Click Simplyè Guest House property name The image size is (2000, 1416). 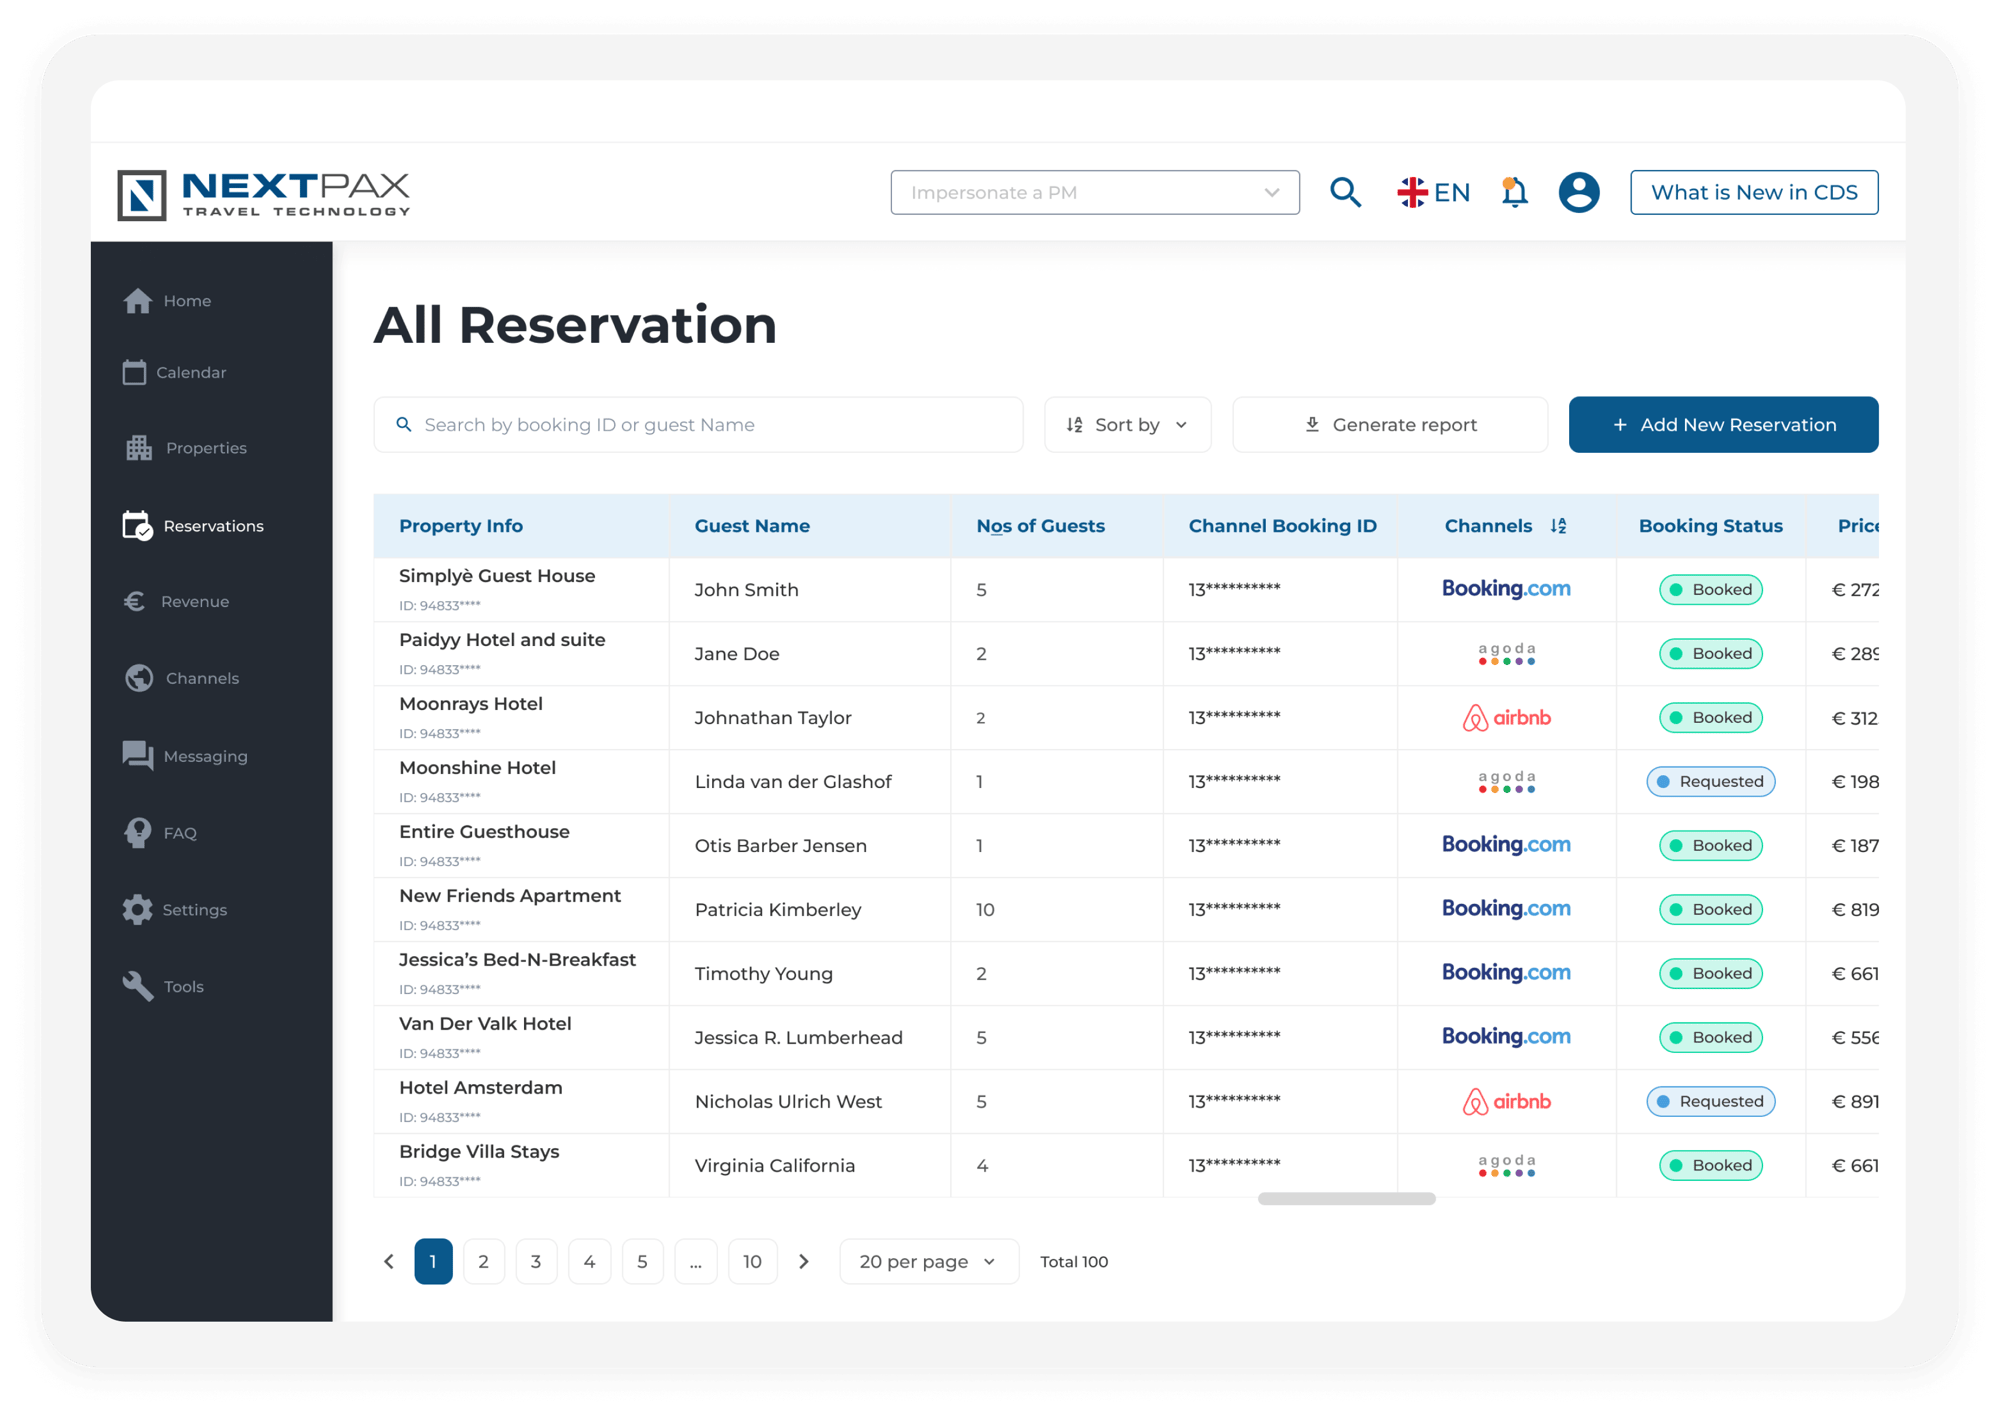coord(497,576)
